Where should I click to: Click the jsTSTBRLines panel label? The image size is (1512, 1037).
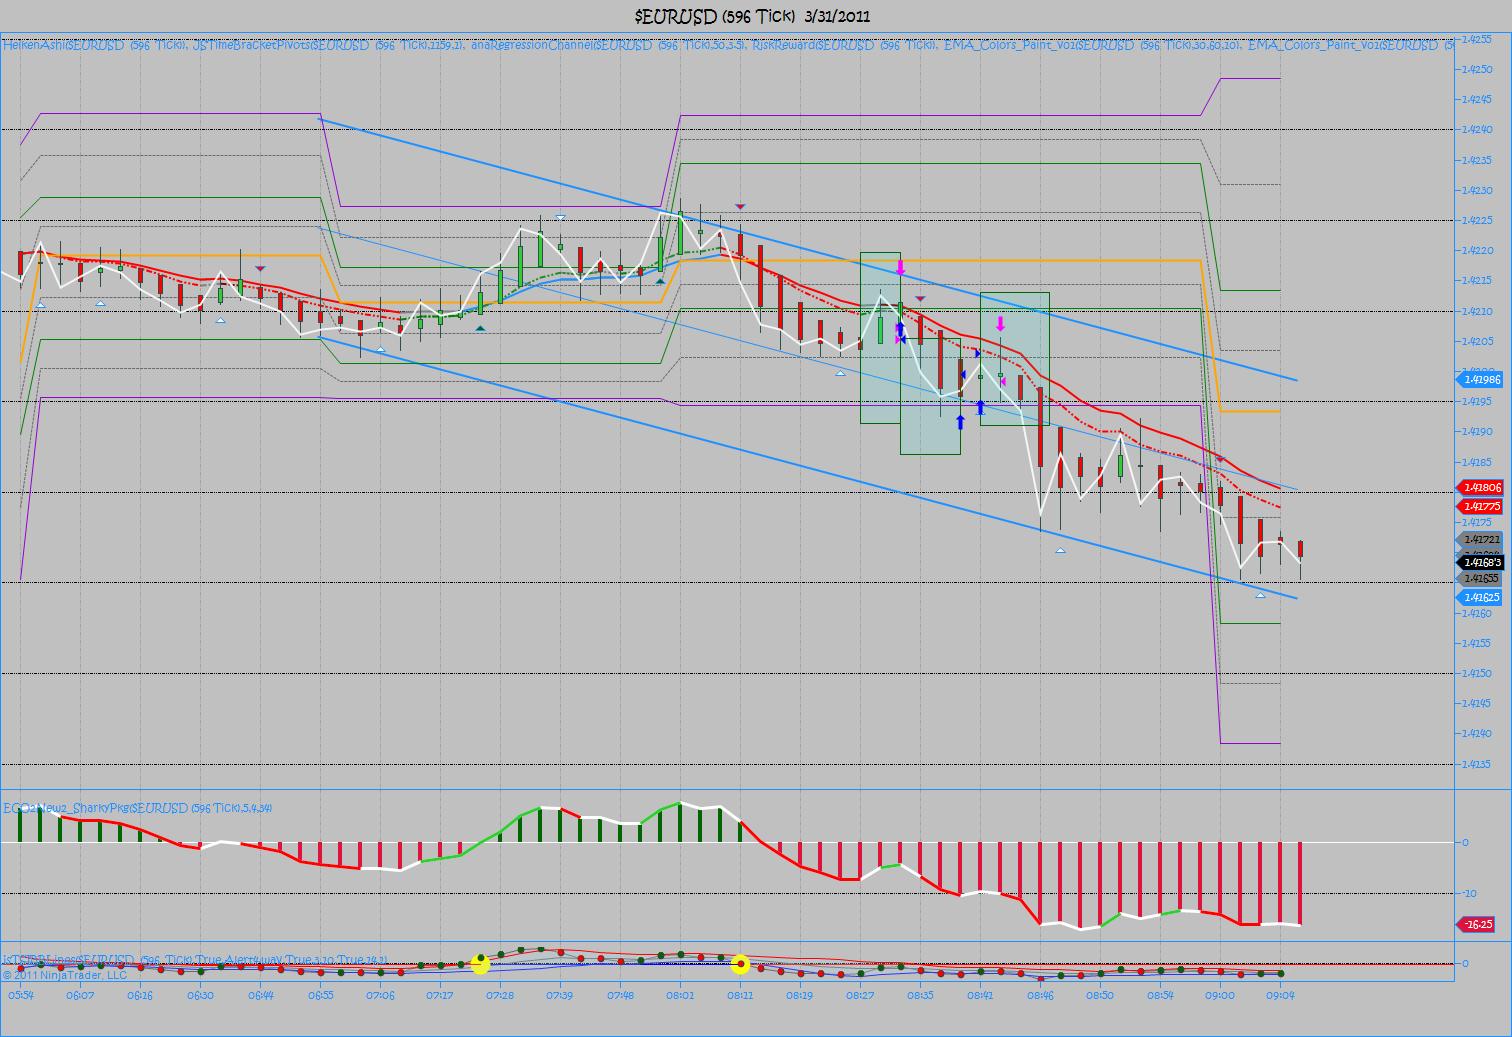click(x=195, y=959)
